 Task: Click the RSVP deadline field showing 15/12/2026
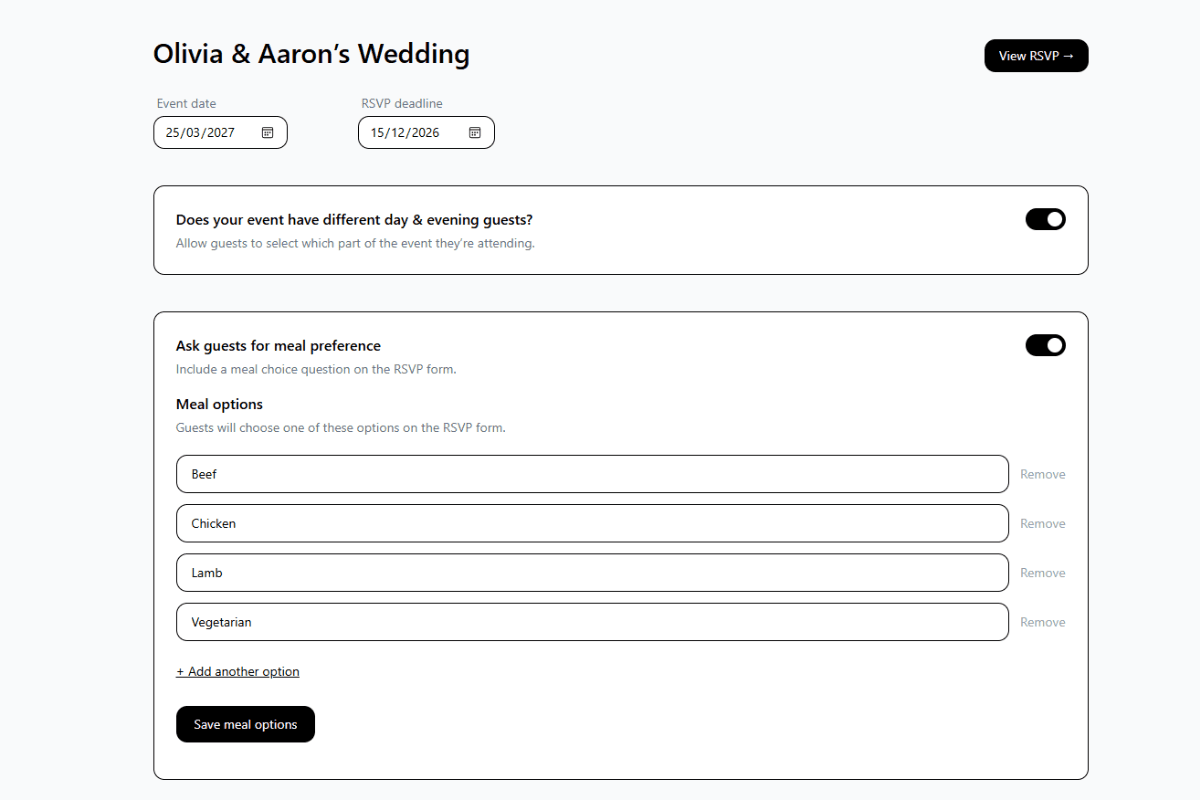(x=408, y=133)
